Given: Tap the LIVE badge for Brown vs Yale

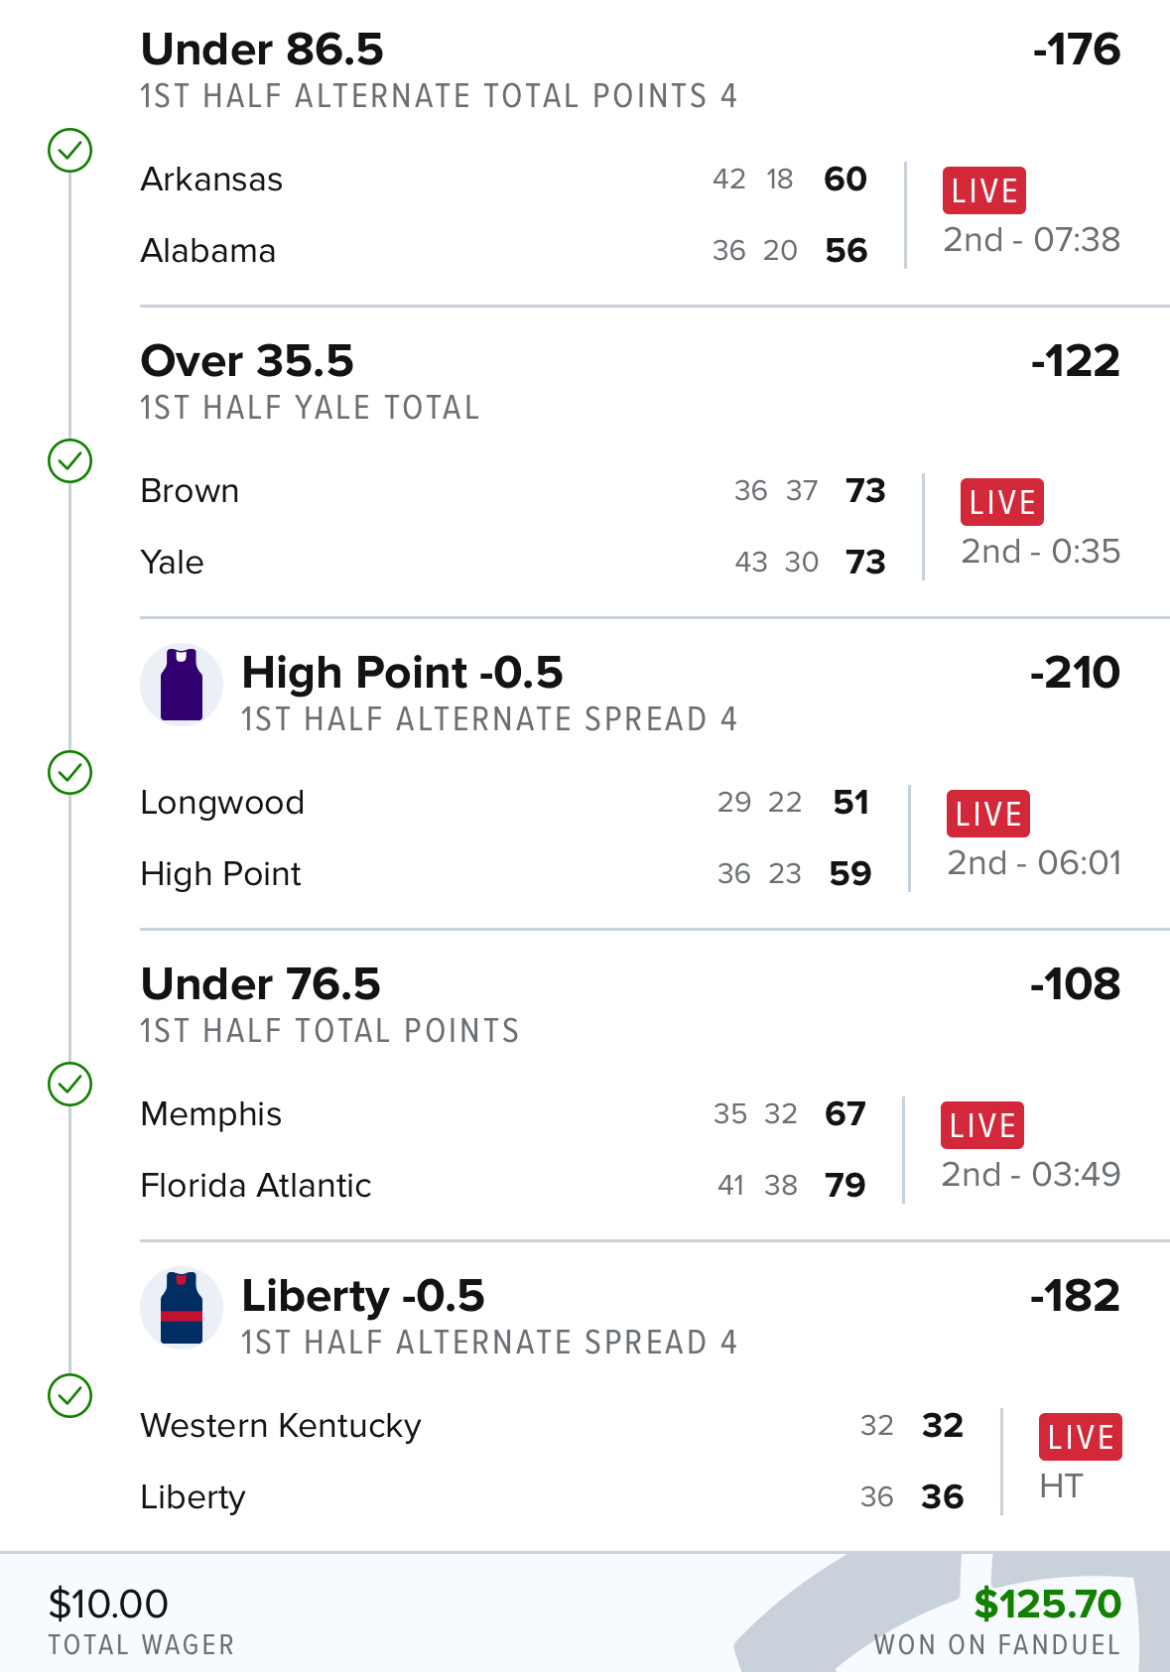Looking at the screenshot, I should click(x=1002, y=502).
